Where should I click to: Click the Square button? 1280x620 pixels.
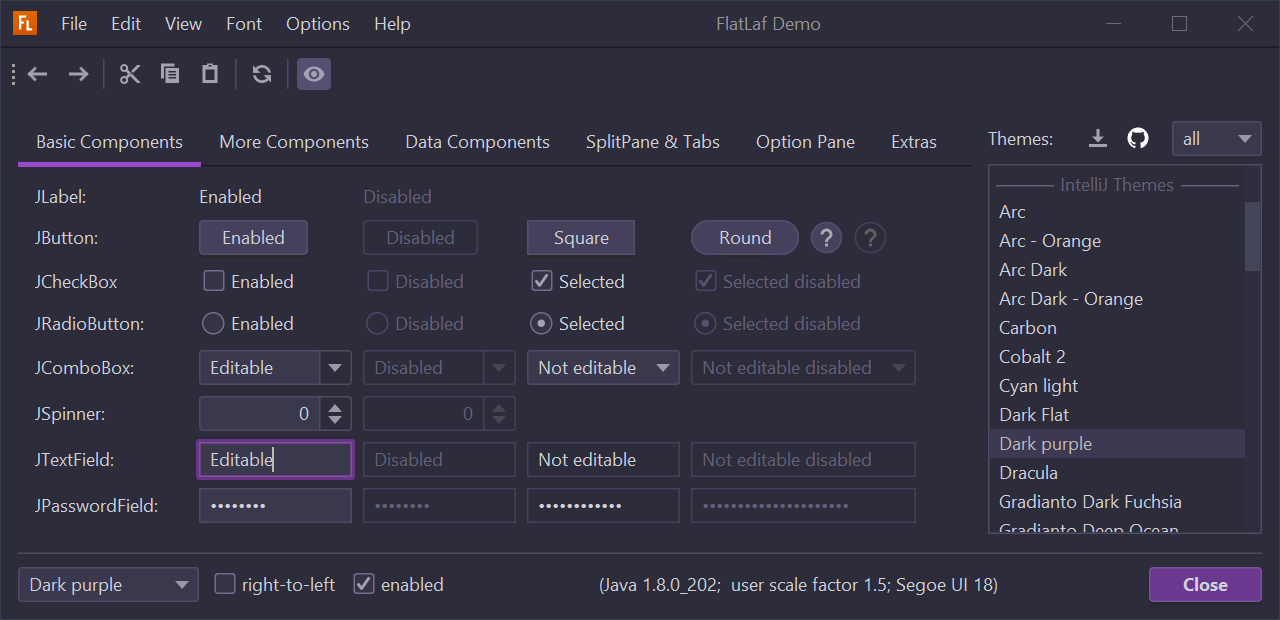click(581, 238)
